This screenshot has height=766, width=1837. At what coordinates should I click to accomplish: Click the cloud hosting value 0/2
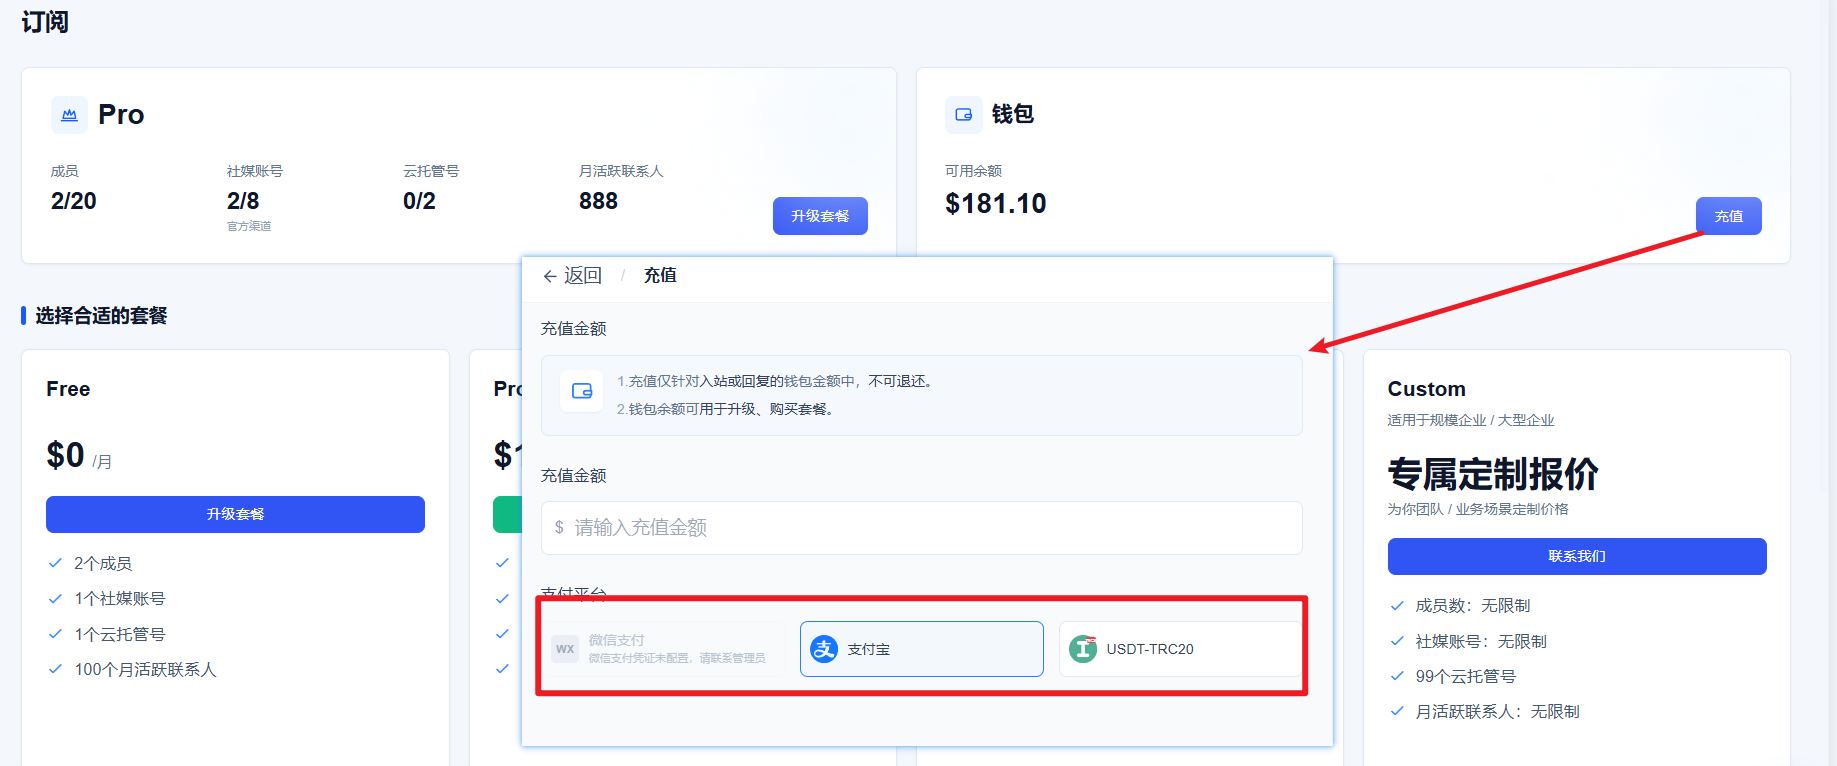[x=419, y=201]
